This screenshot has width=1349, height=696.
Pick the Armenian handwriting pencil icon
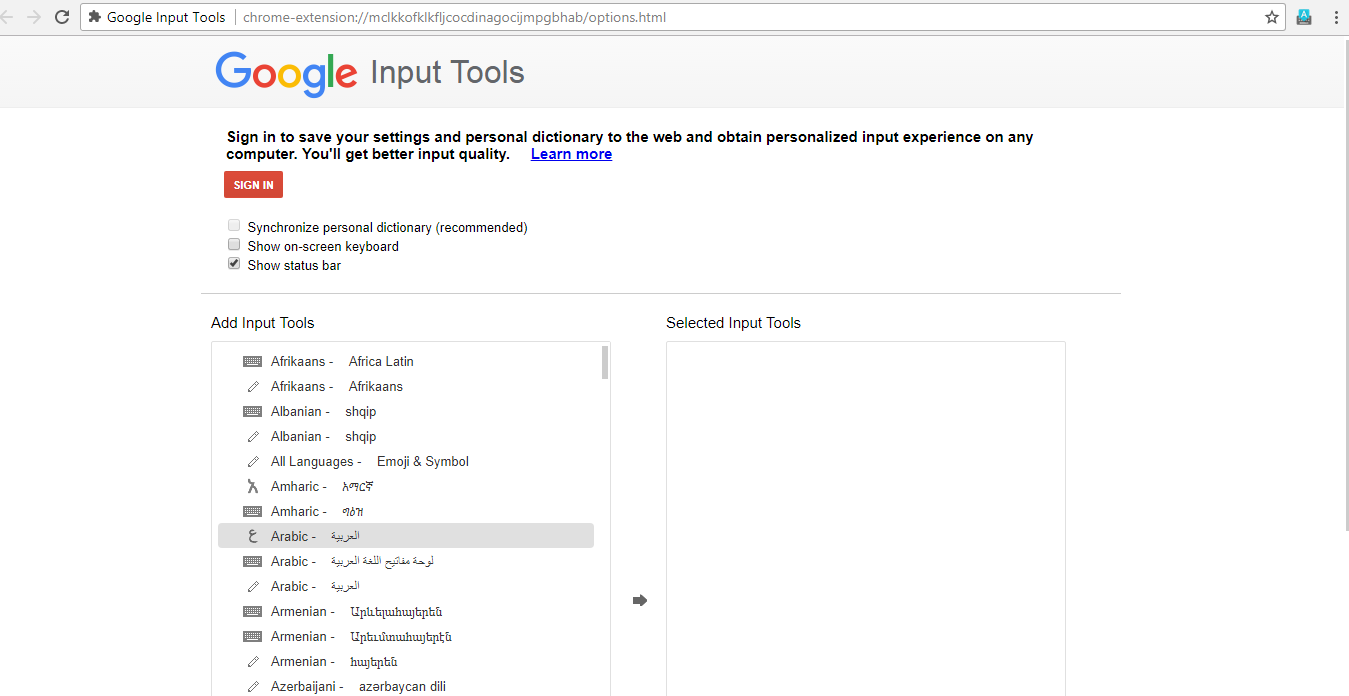[253, 662]
